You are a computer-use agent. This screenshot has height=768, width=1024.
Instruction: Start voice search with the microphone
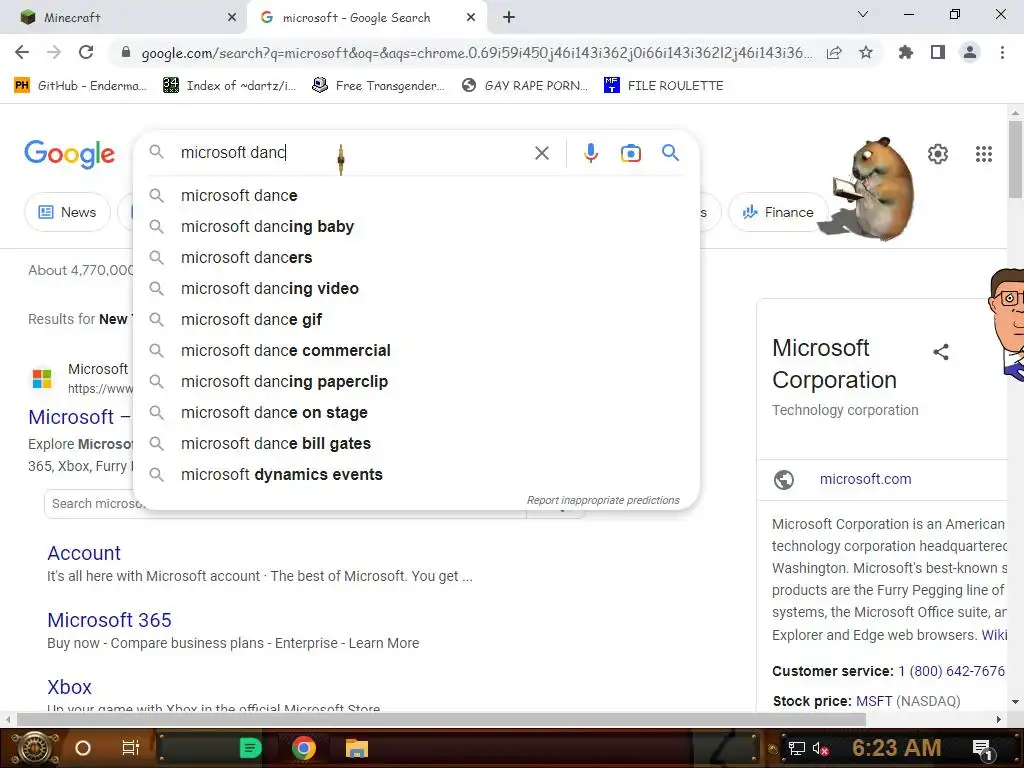(590, 153)
